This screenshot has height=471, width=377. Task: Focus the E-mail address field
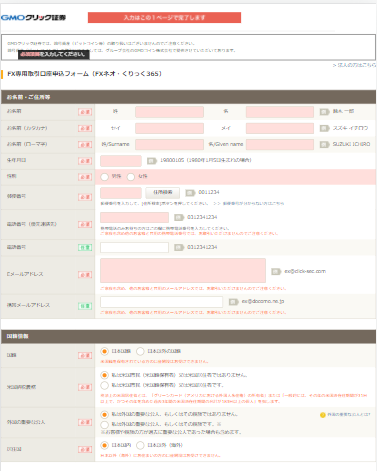[183, 270]
